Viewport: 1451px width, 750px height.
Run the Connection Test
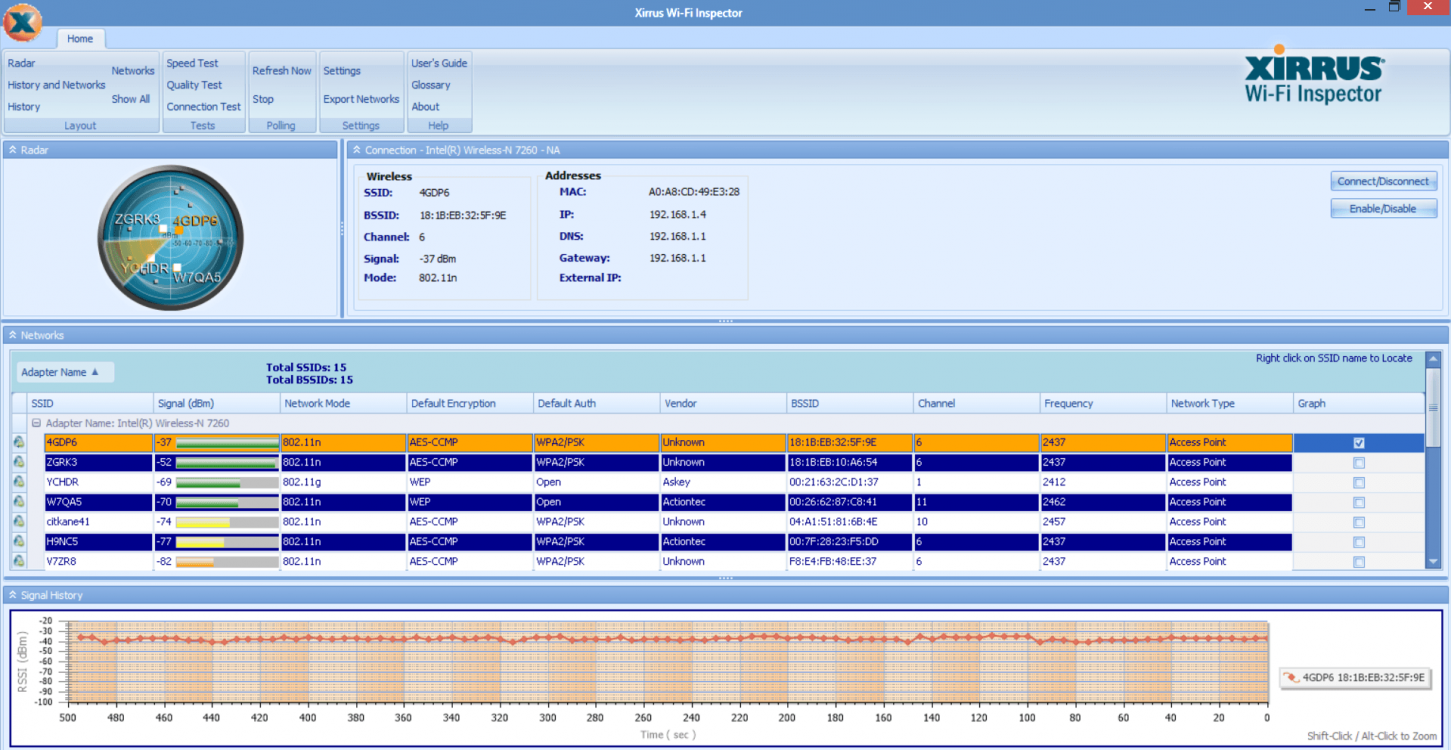204,107
